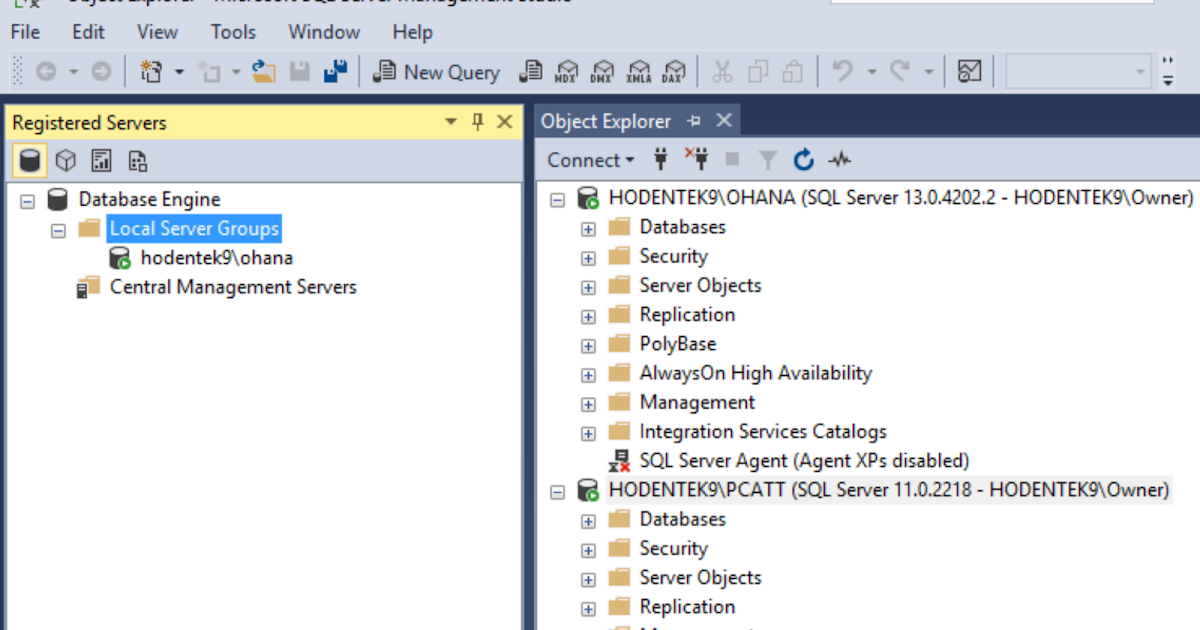Select Database Engine server type icon in Registered Servers
The height and width of the screenshot is (630, 1200).
(x=31, y=160)
